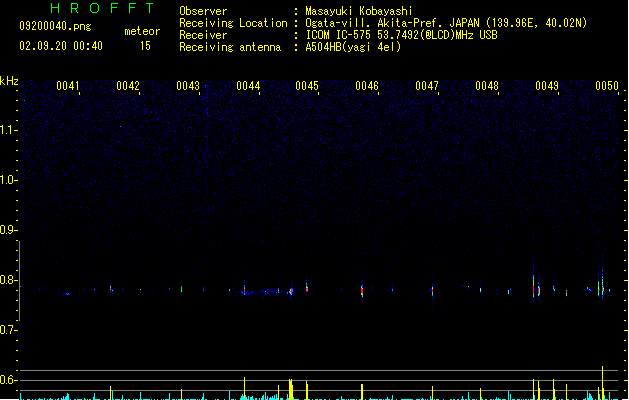Click the tall echo line near 0049

point(534,281)
